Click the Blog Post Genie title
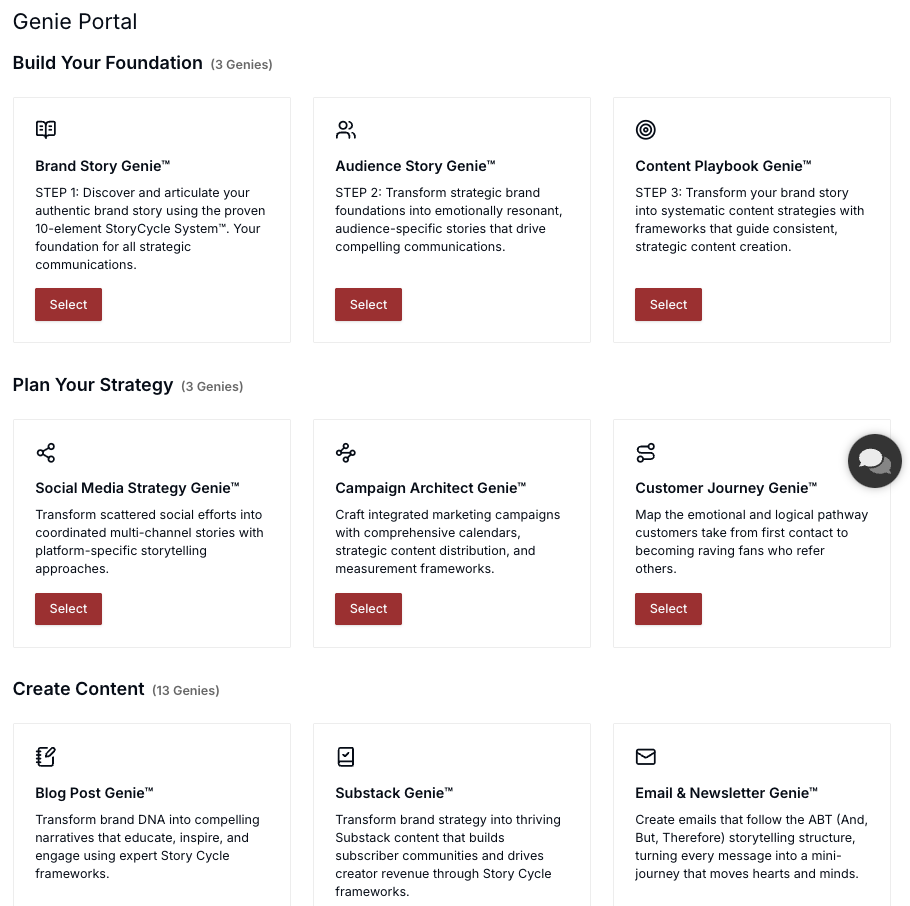 click(94, 793)
